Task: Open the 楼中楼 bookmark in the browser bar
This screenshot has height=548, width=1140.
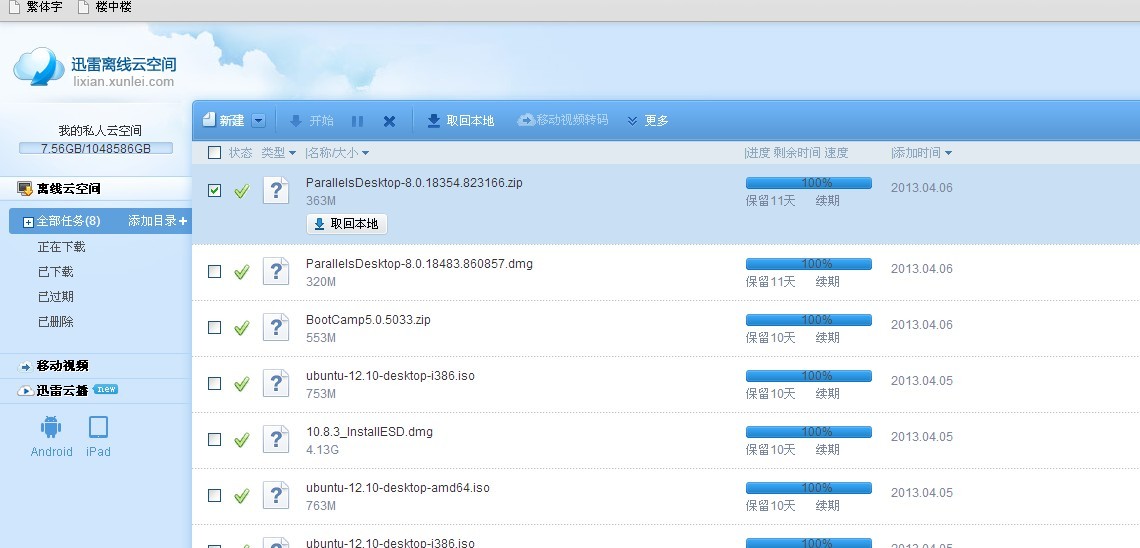Action: 104,7
